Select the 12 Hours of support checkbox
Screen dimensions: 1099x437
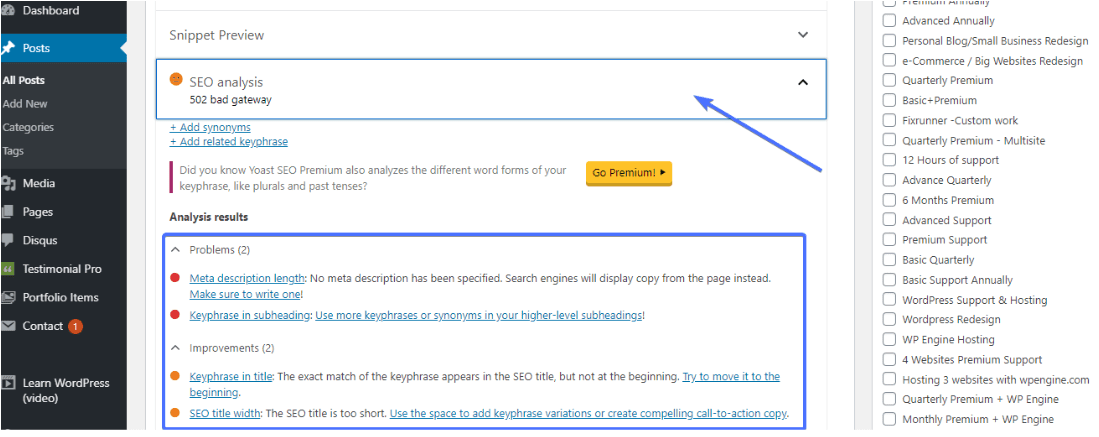[x=889, y=160]
